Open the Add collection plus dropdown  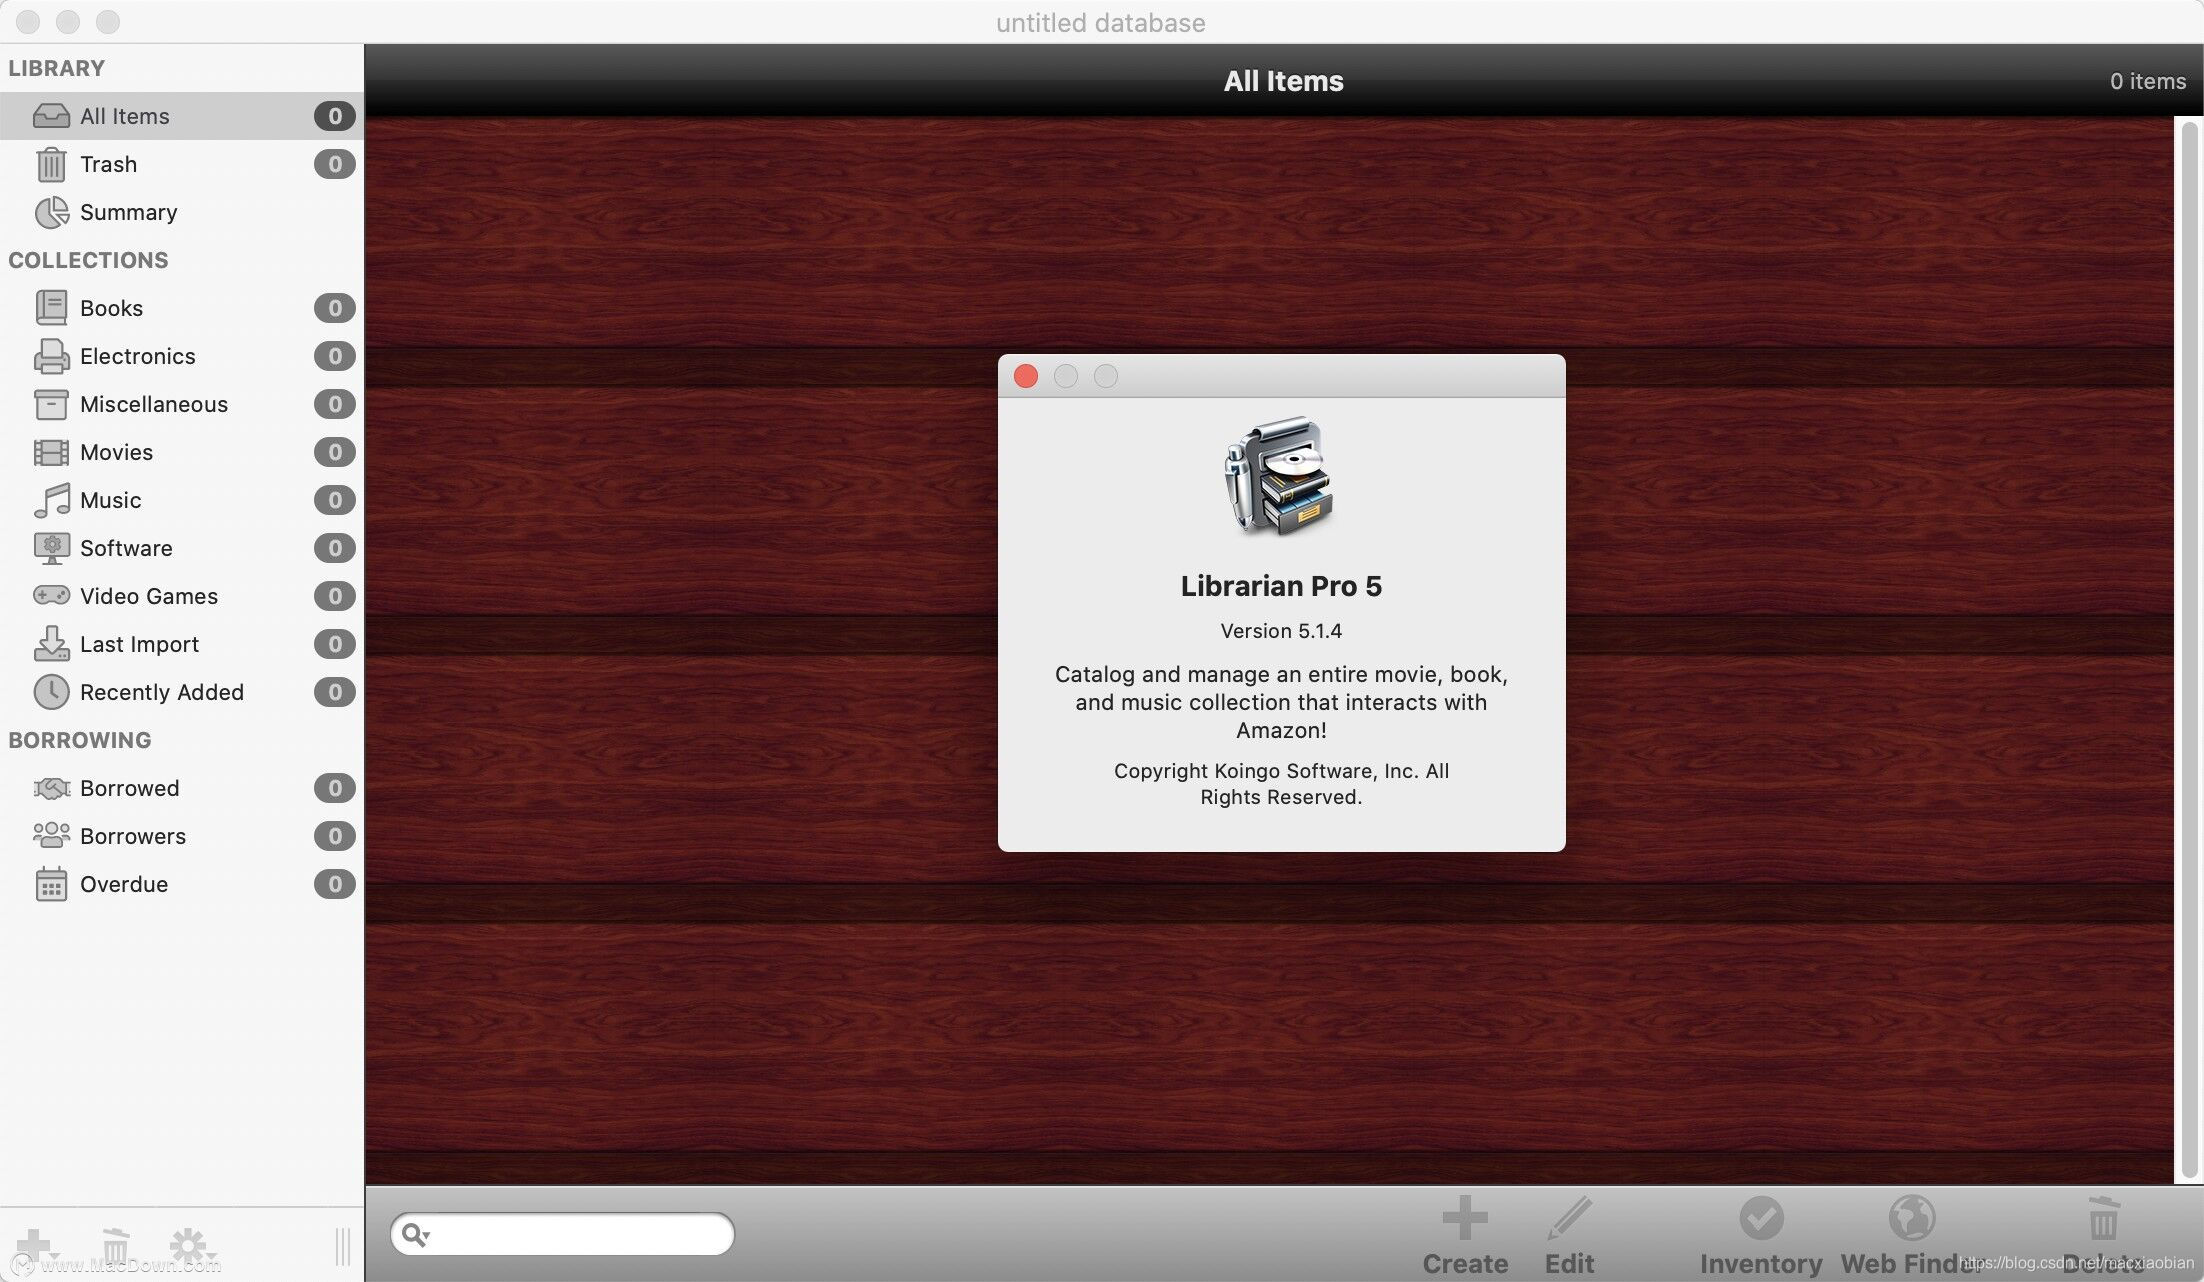click(x=35, y=1246)
